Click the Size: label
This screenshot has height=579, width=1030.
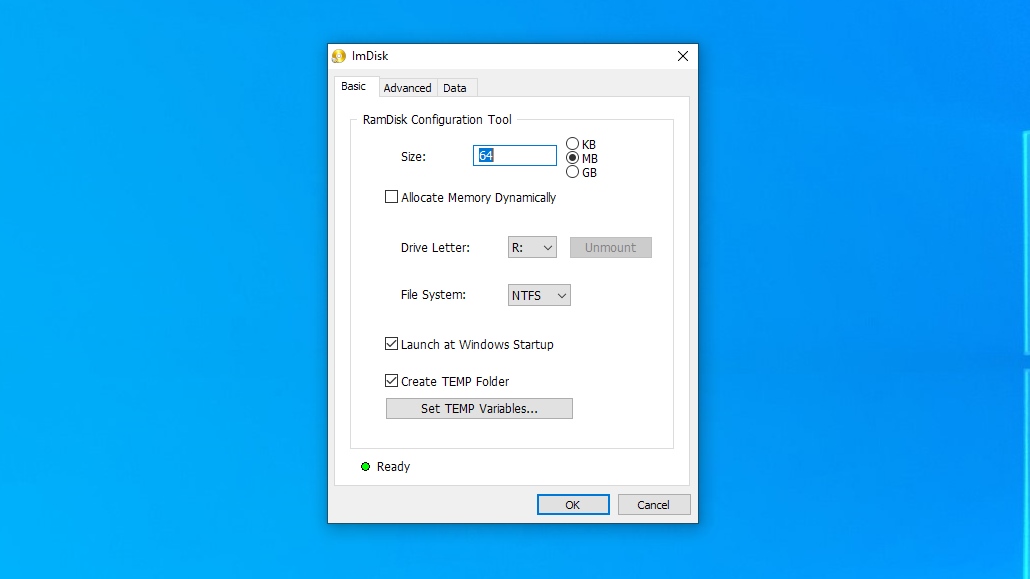413,156
